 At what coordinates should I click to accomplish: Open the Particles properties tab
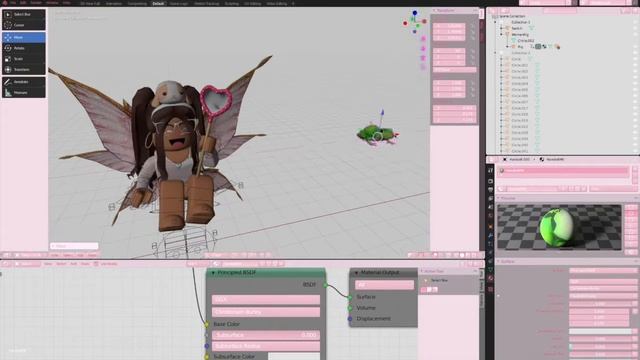tap(490, 244)
